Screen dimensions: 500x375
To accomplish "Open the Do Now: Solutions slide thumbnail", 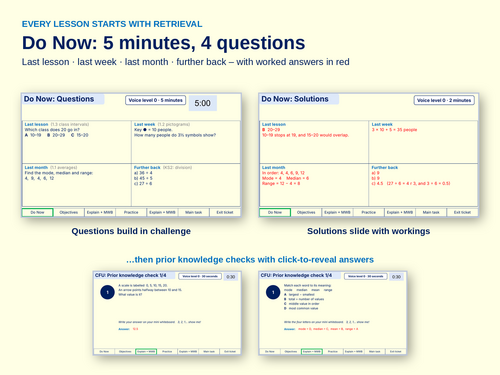I will pos(369,155).
